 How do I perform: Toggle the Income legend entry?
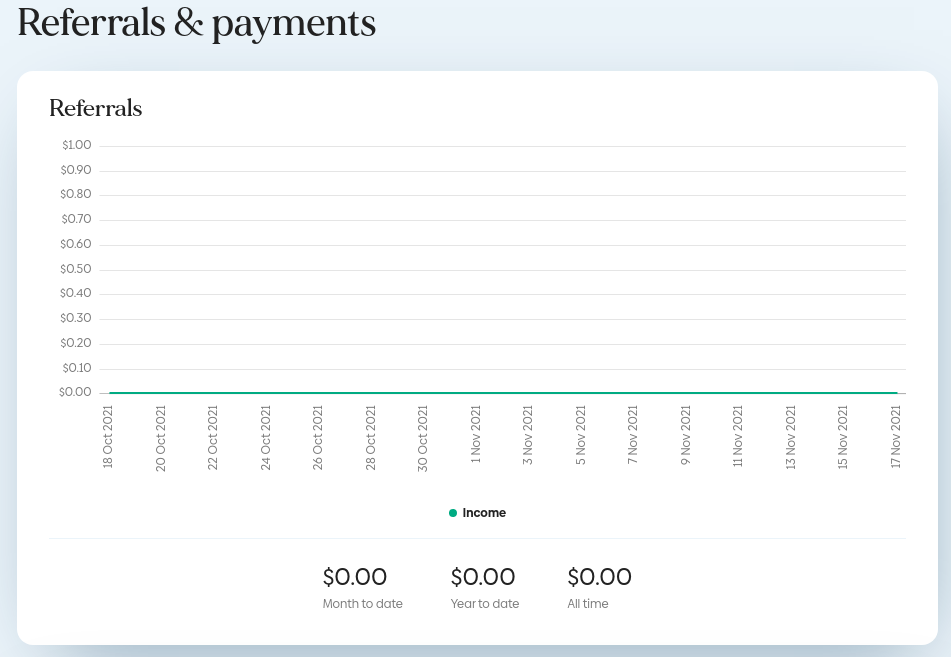[x=477, y=513]
